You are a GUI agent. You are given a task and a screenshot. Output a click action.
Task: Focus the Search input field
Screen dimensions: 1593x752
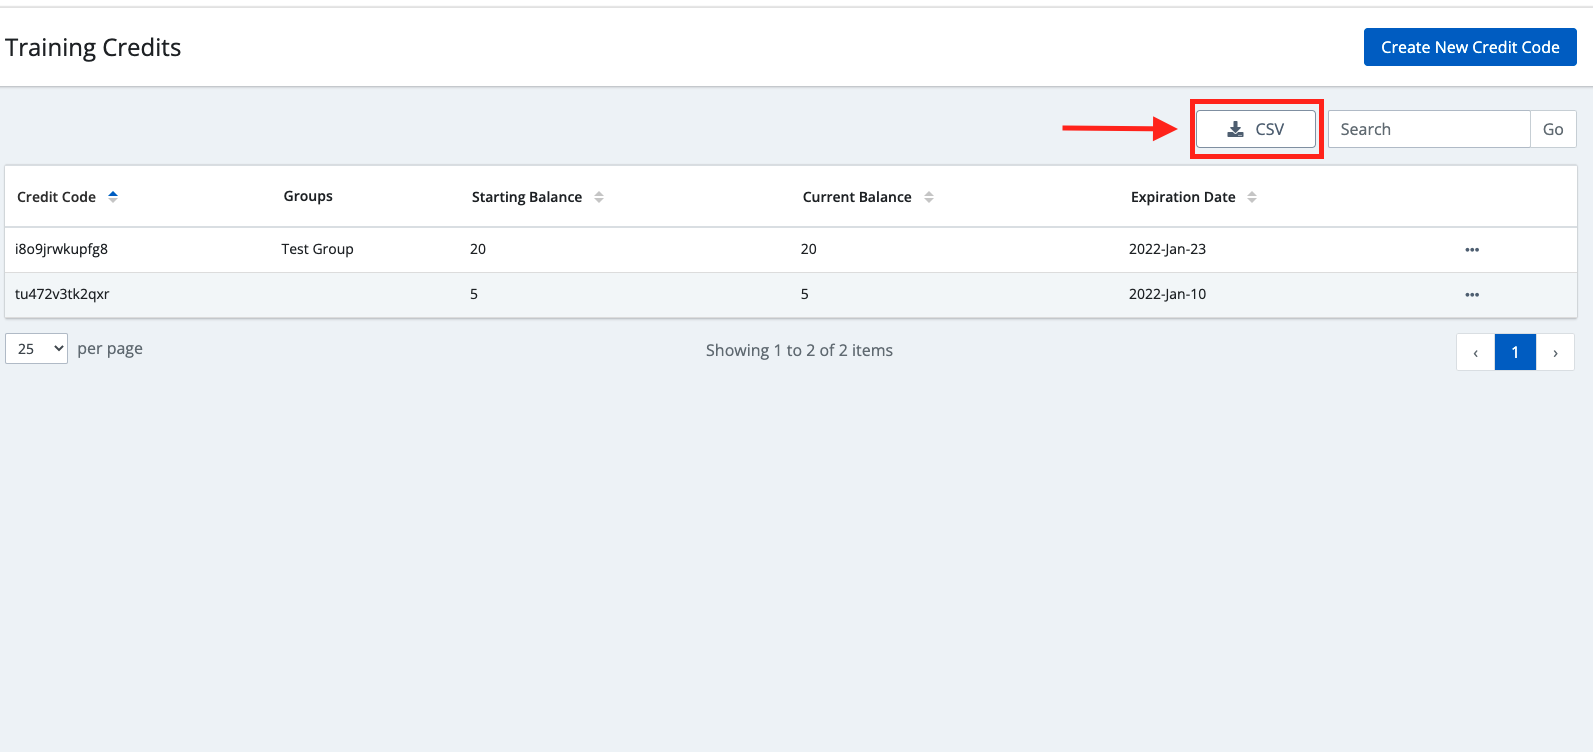(1428, 129)
